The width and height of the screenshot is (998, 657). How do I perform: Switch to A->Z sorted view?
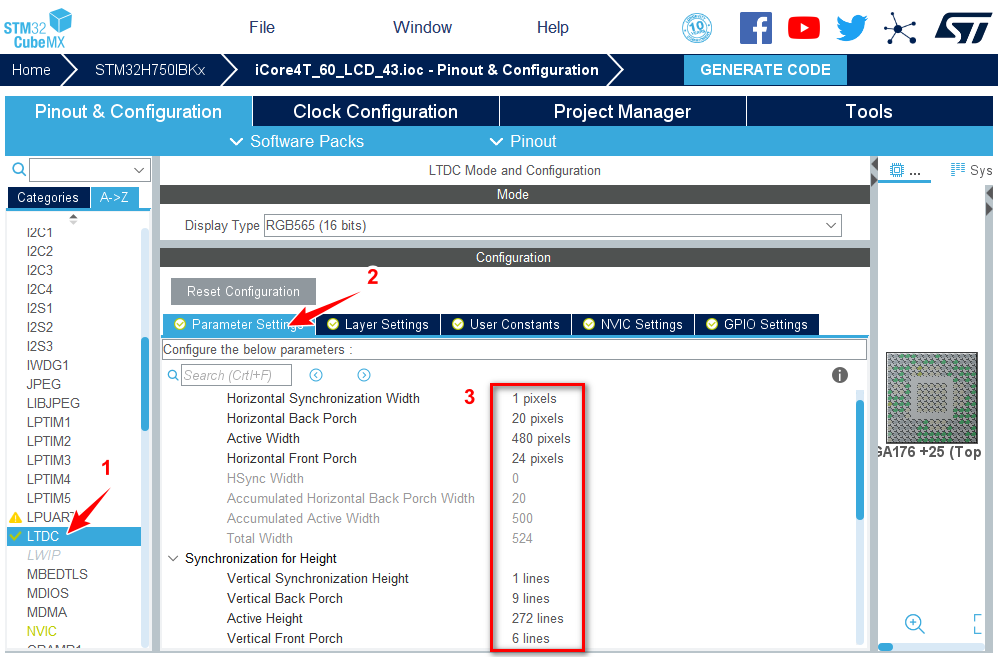pos(115,197)
